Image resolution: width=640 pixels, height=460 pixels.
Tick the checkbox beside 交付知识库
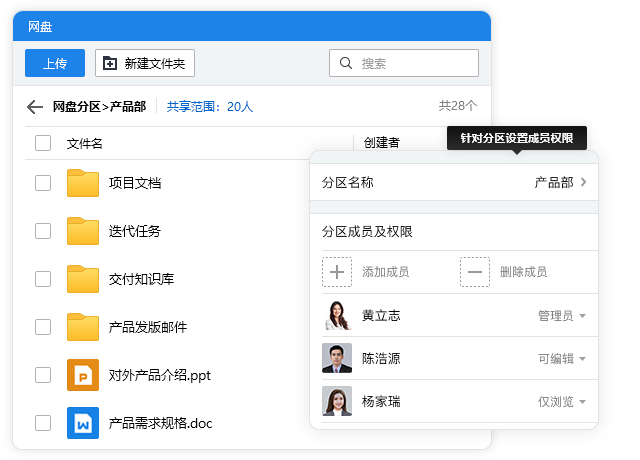pyautogui.click(x=43, y=279)
